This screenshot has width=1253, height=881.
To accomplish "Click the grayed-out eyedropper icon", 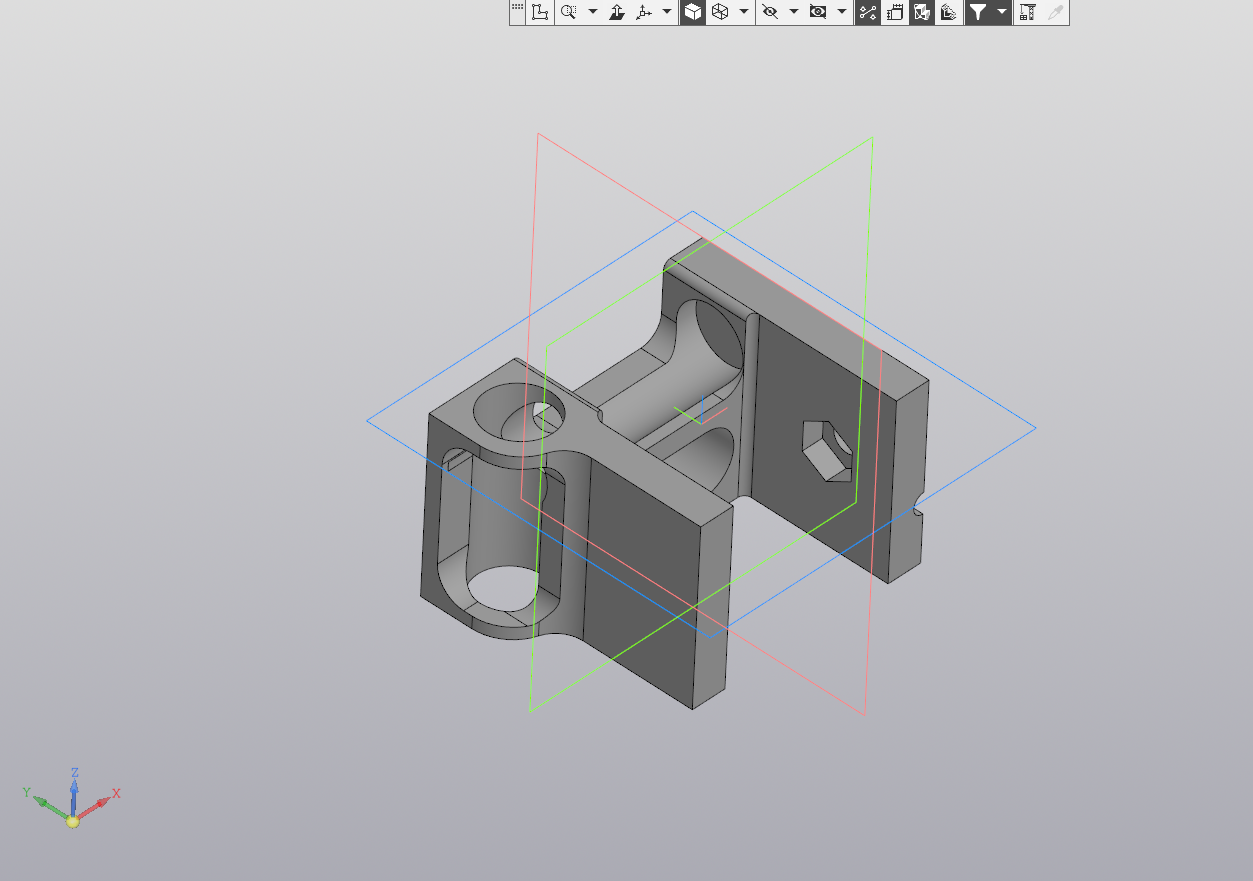I will click(x=1054, y=12).
